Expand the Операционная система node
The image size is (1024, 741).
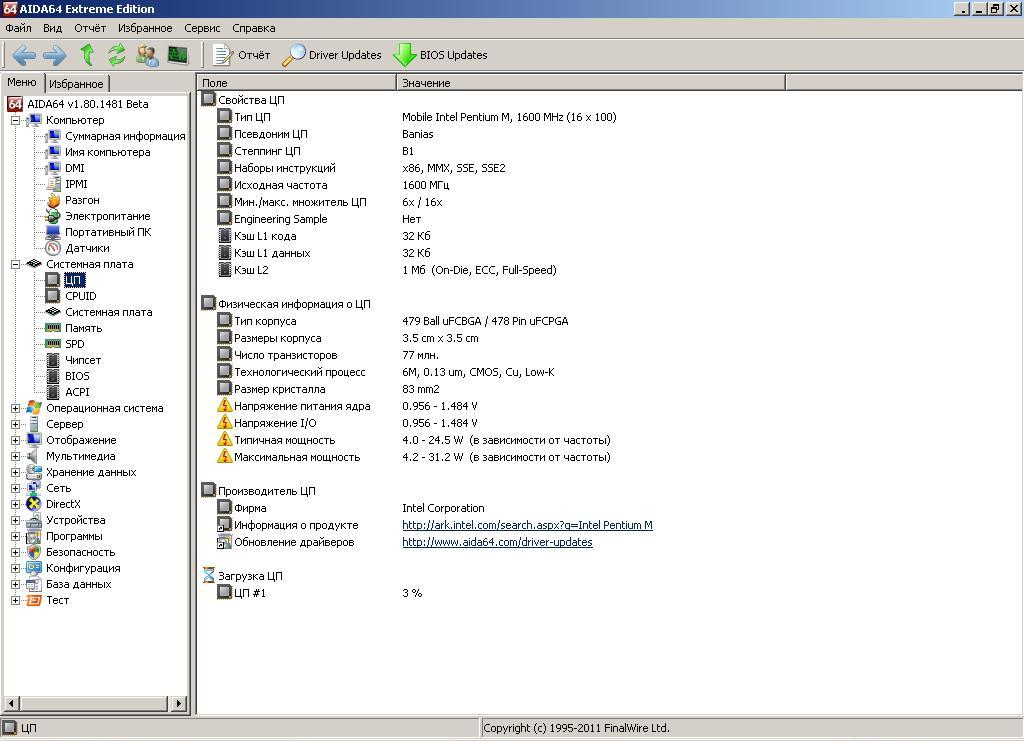pos(15,408)
